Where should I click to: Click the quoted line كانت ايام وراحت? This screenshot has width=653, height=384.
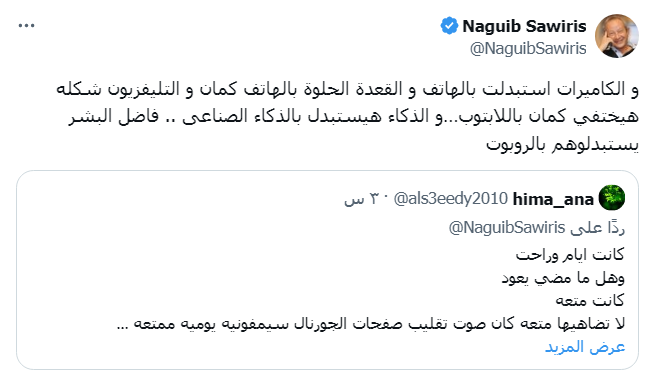(x=570, y=254)
